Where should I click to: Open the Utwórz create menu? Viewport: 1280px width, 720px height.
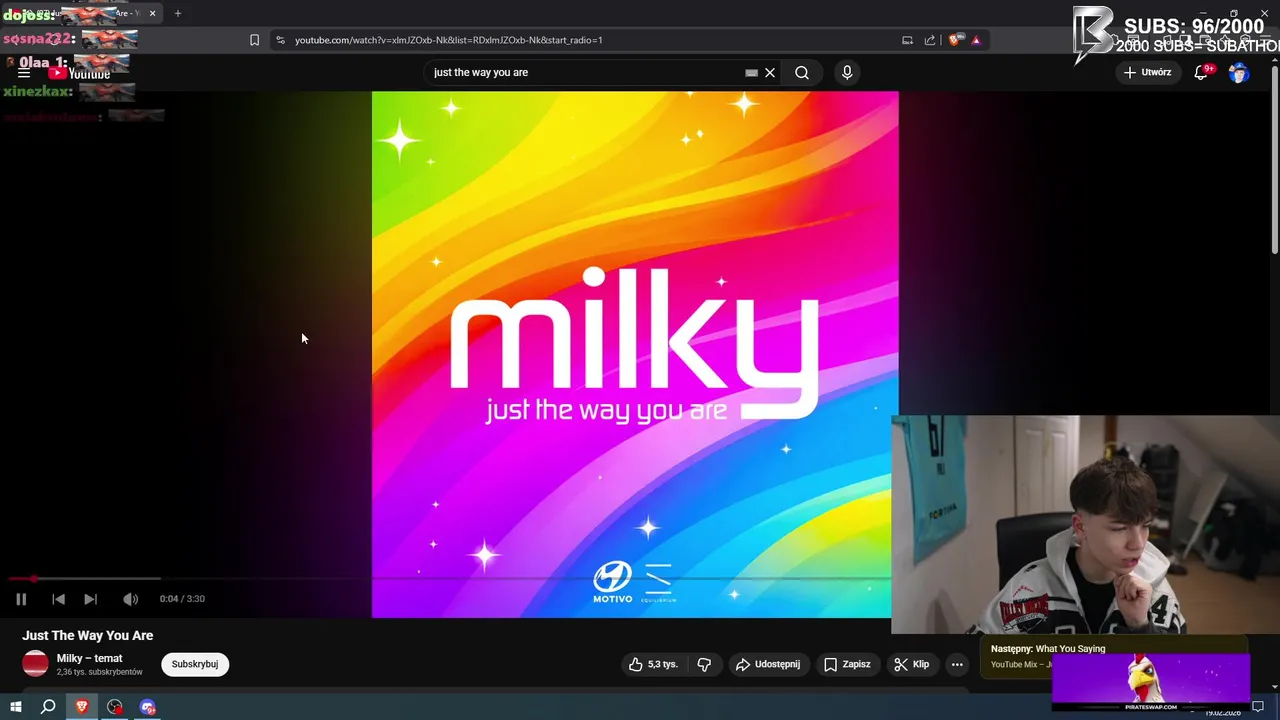[1148, 72]
